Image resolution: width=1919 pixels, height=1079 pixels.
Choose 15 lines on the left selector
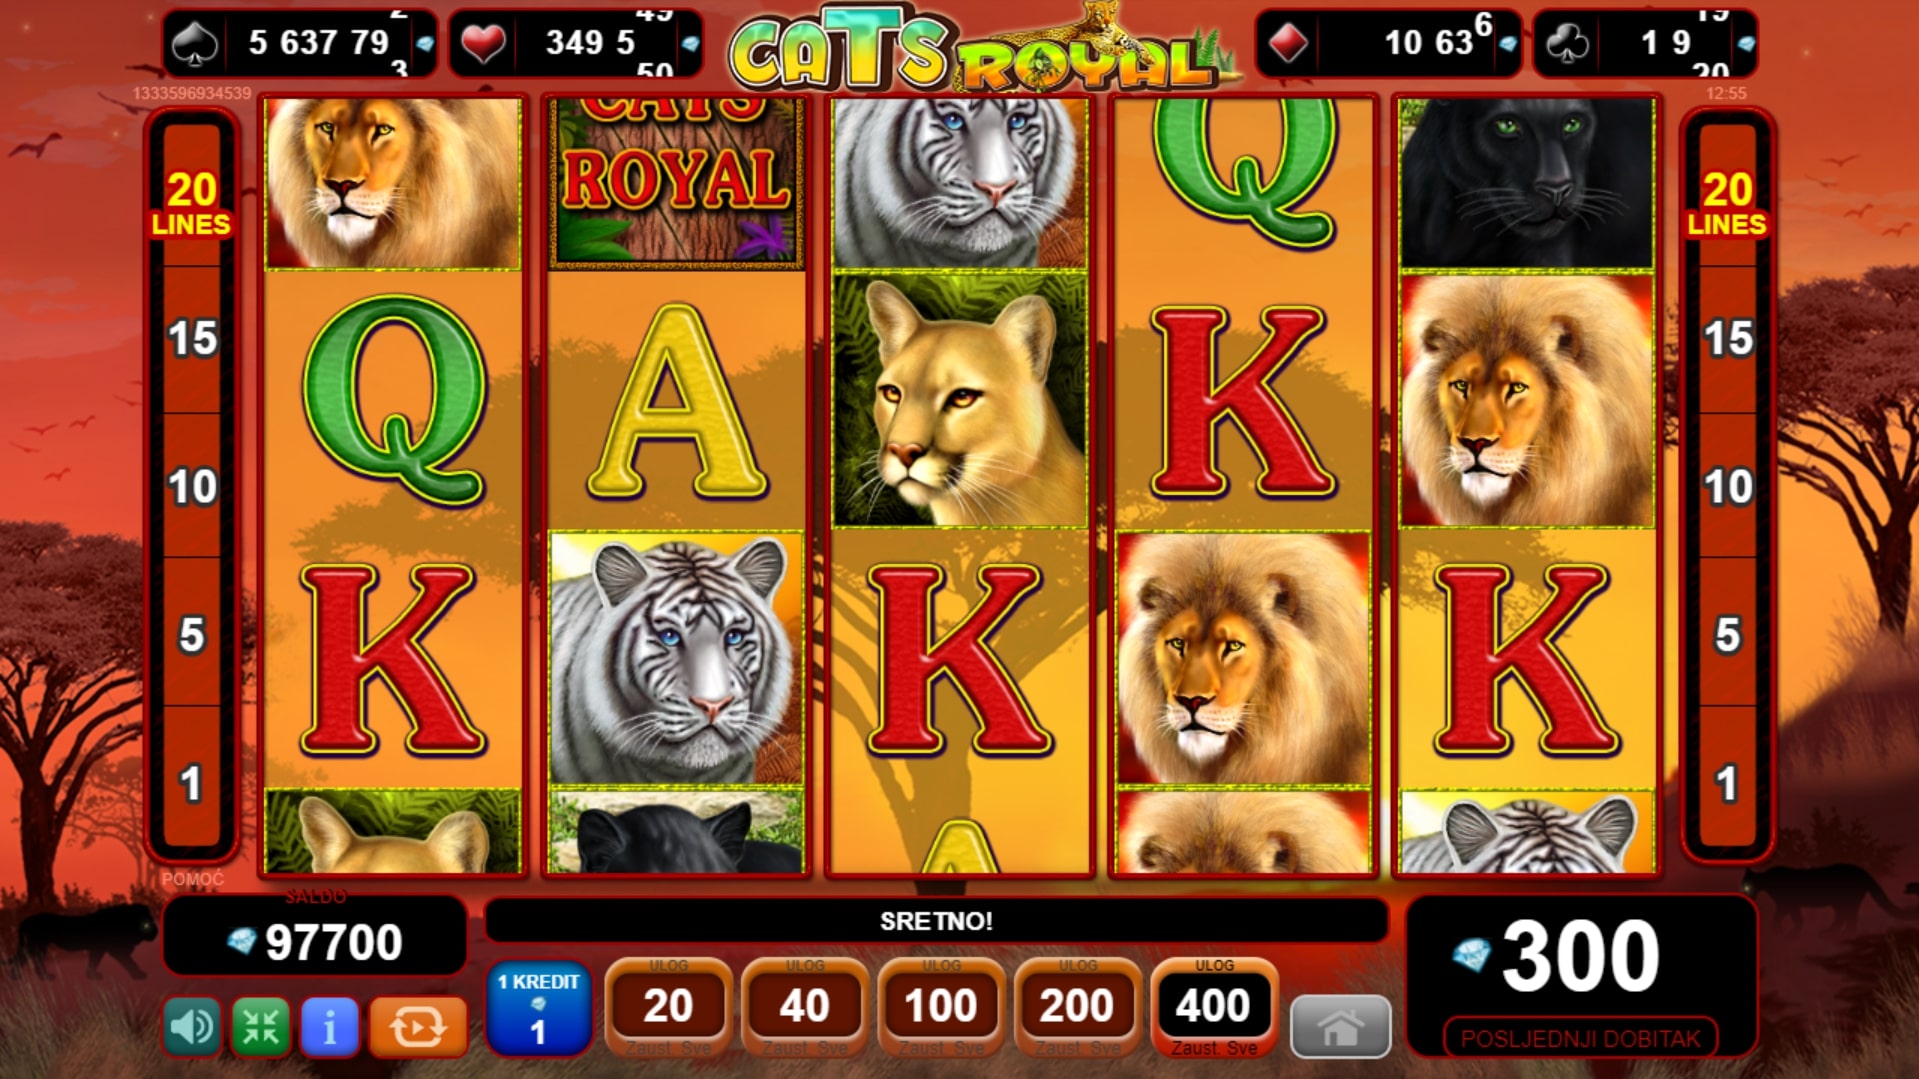(x=191, y=339)
